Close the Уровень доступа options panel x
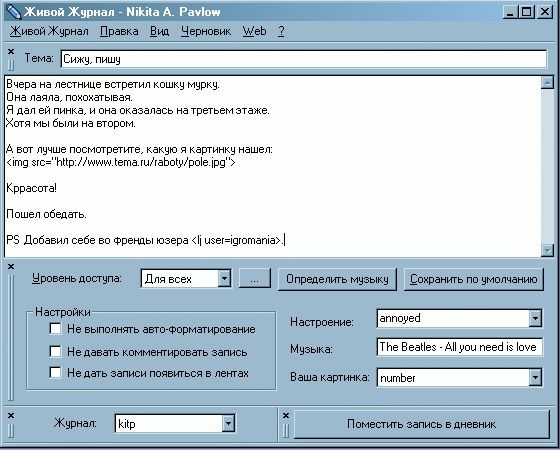560x450 pixels. tap(11, 266)
